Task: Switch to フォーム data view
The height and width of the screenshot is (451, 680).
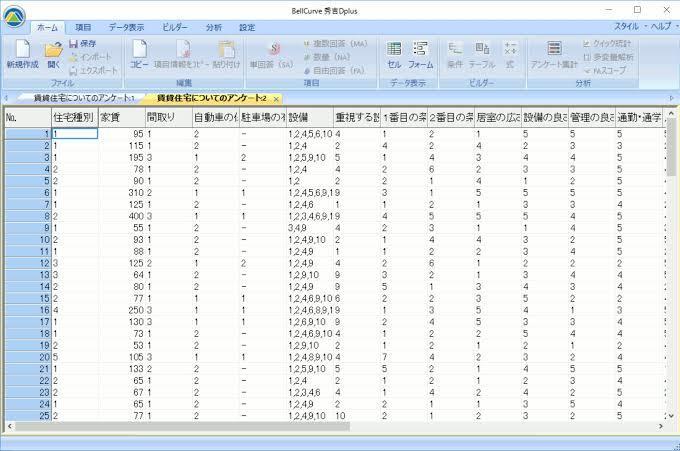Action: (x=420, y=55)
